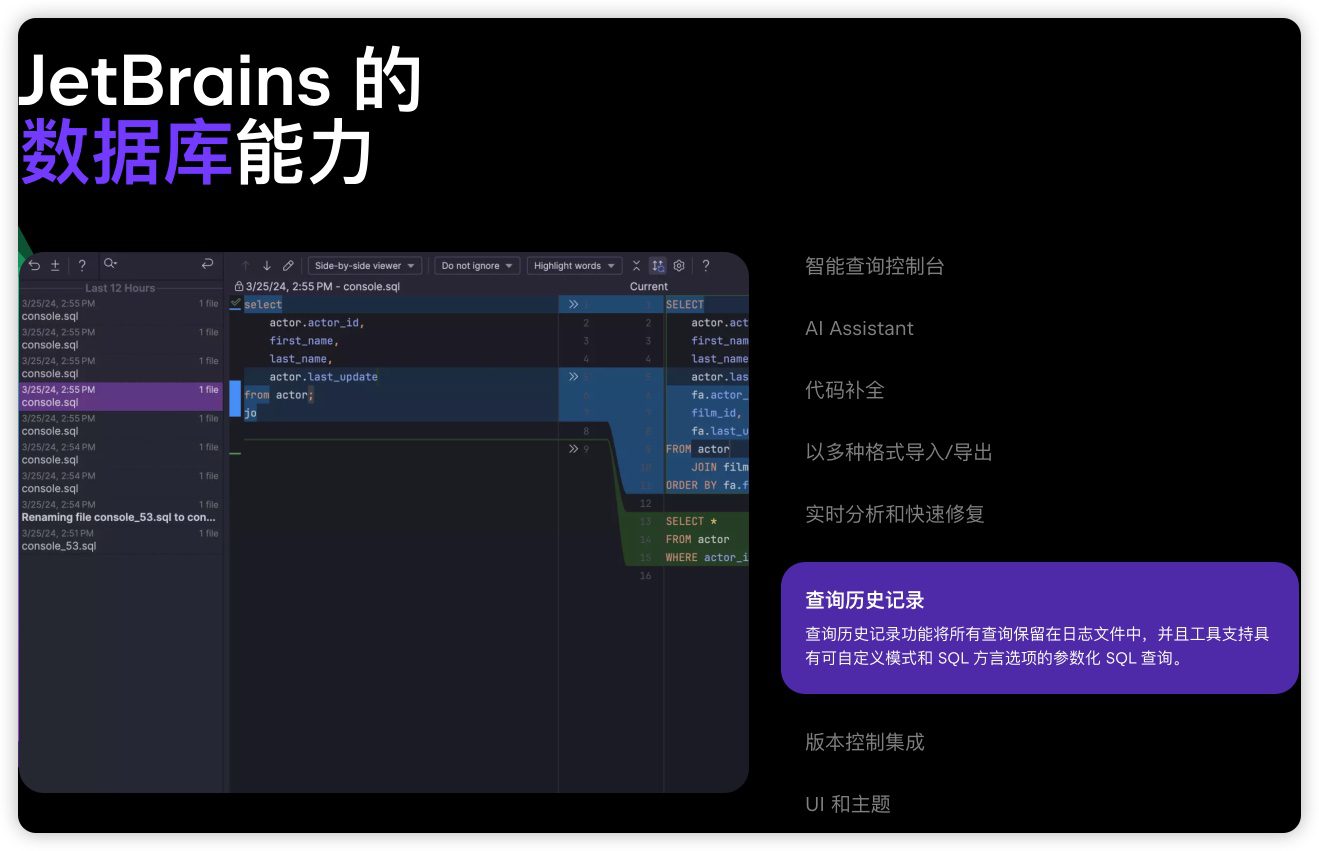Screen dimensions: 1319x851
Task: Expand the Do not ignore dropdown
Action: click(x=477, y=266)
